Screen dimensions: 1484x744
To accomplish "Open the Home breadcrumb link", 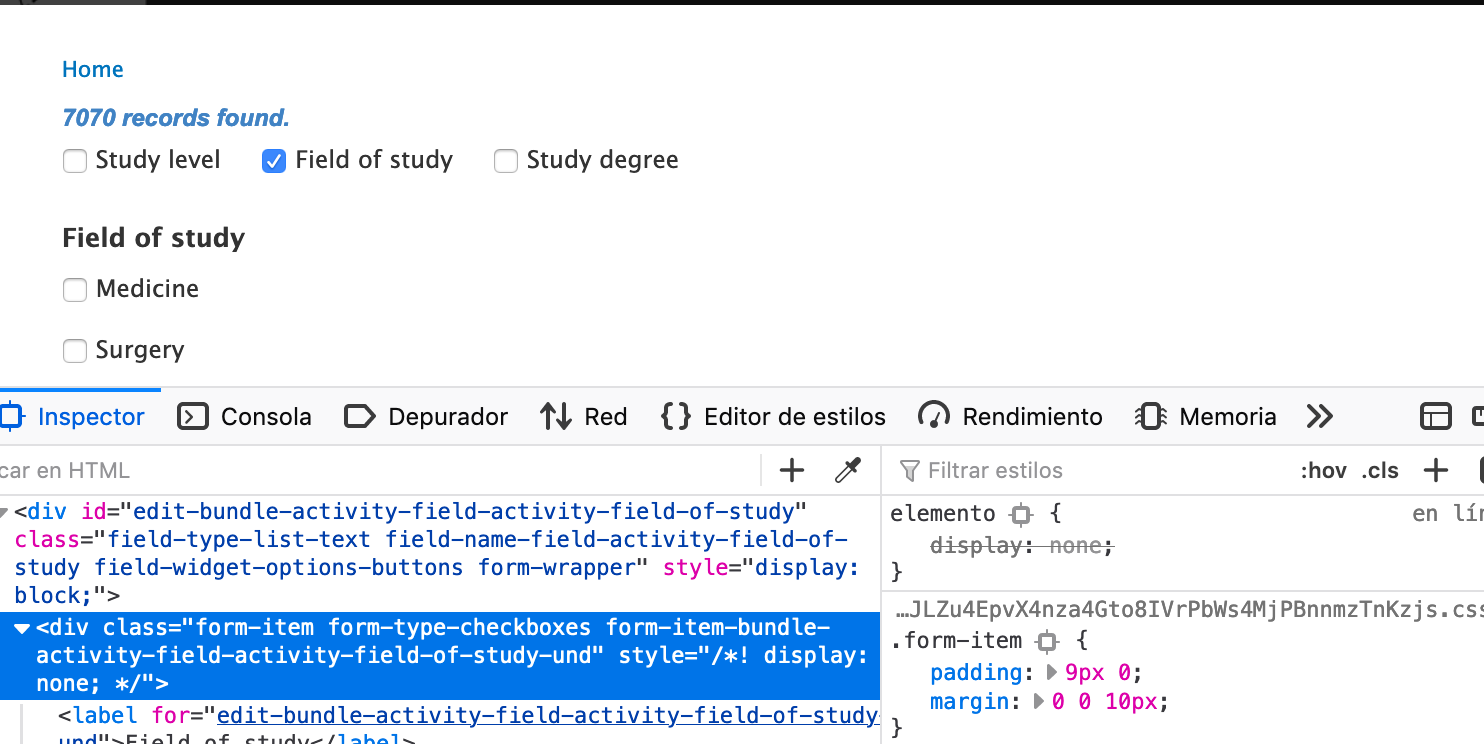I will (92, 69).
